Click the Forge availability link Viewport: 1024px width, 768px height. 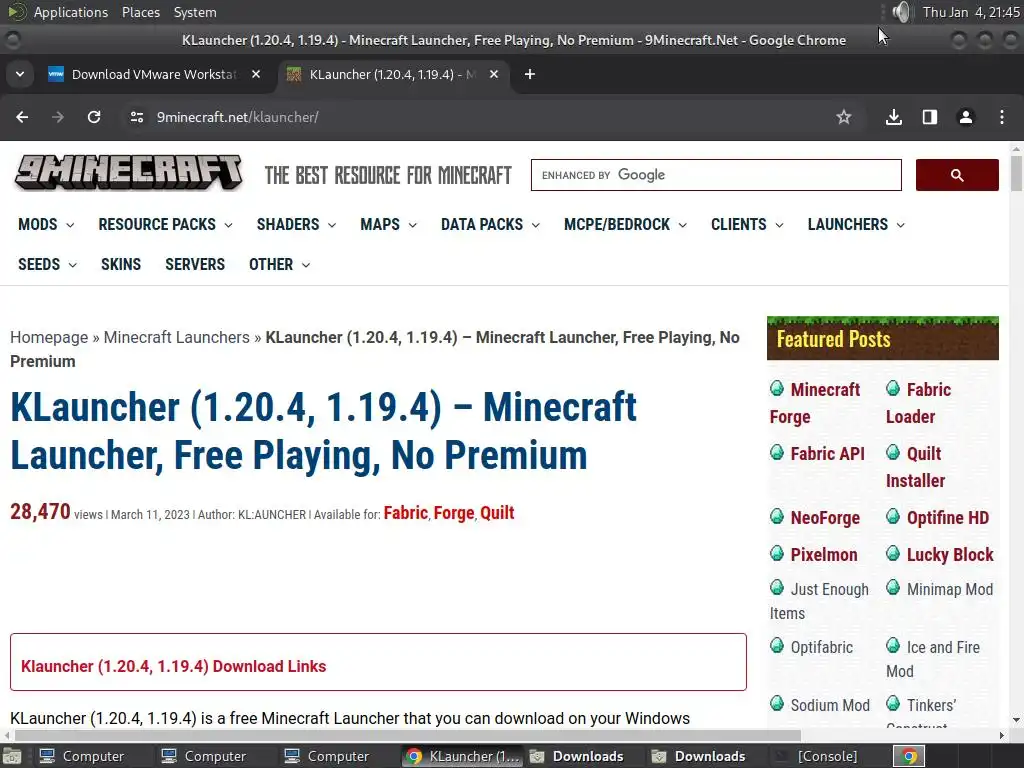point(454,513)
